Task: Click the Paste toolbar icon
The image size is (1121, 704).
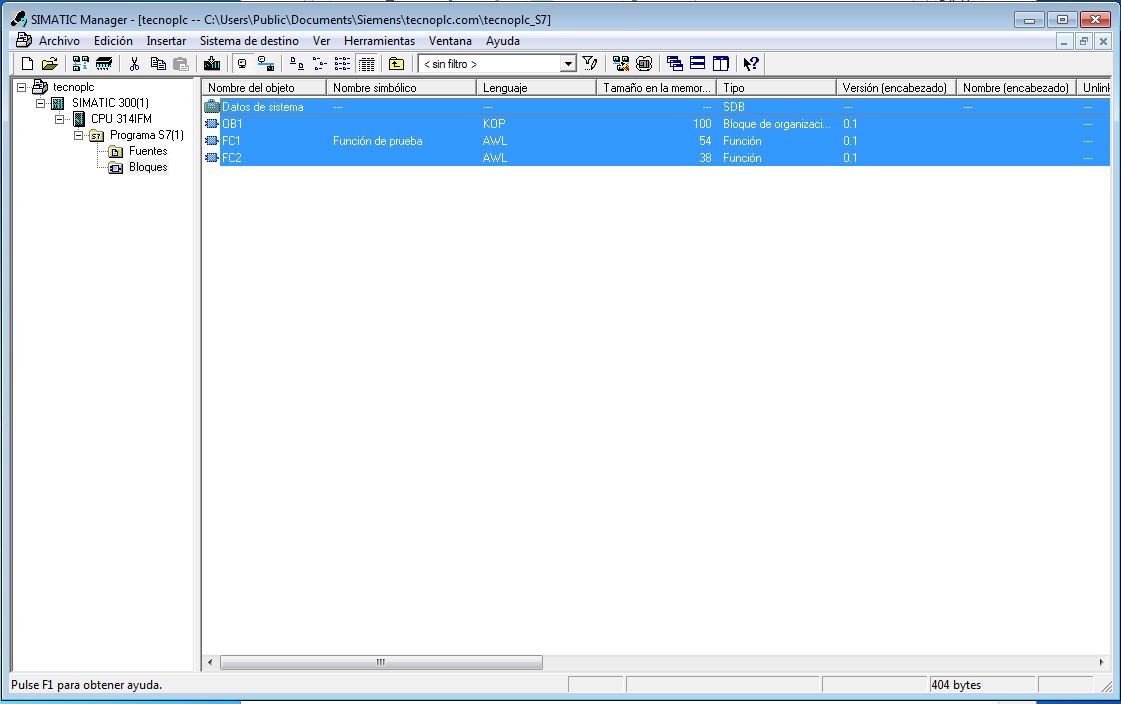Action: tap(181, 64)
